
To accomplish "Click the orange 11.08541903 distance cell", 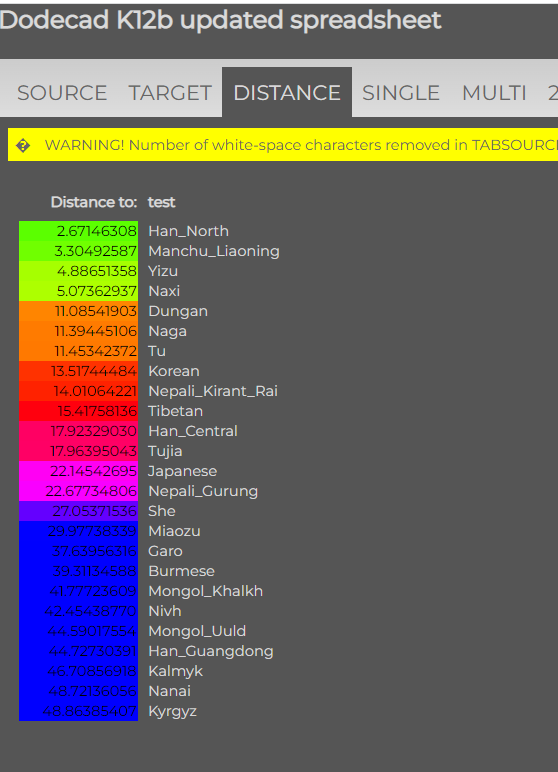I will [x=78, y=311].
